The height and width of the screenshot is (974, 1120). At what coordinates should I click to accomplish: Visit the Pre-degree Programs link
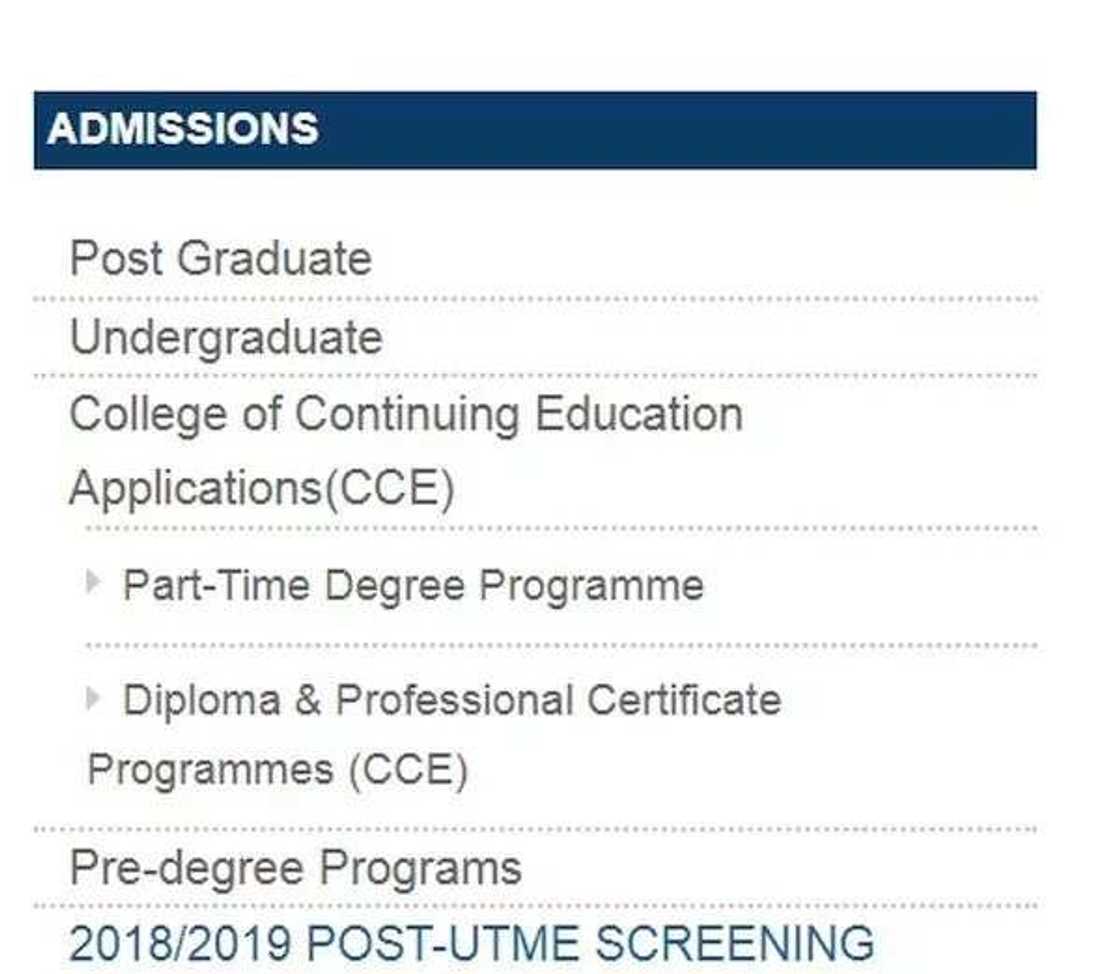click(x=295, y=868)
